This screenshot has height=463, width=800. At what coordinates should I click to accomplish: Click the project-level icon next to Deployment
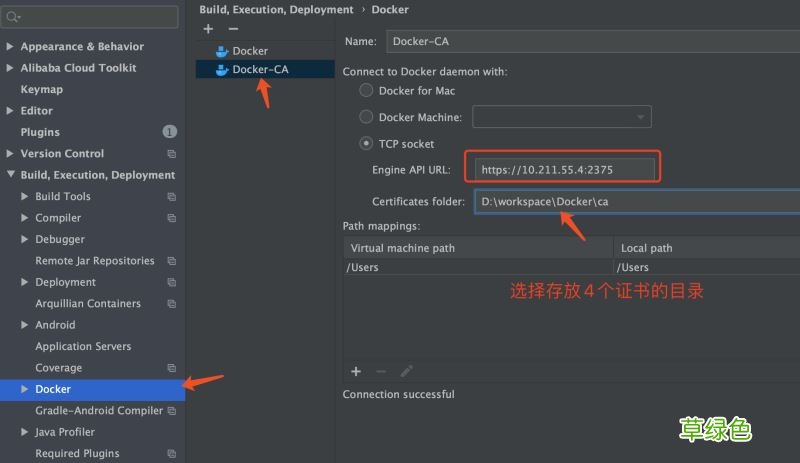pyautogui.click(x=172, y=282)
